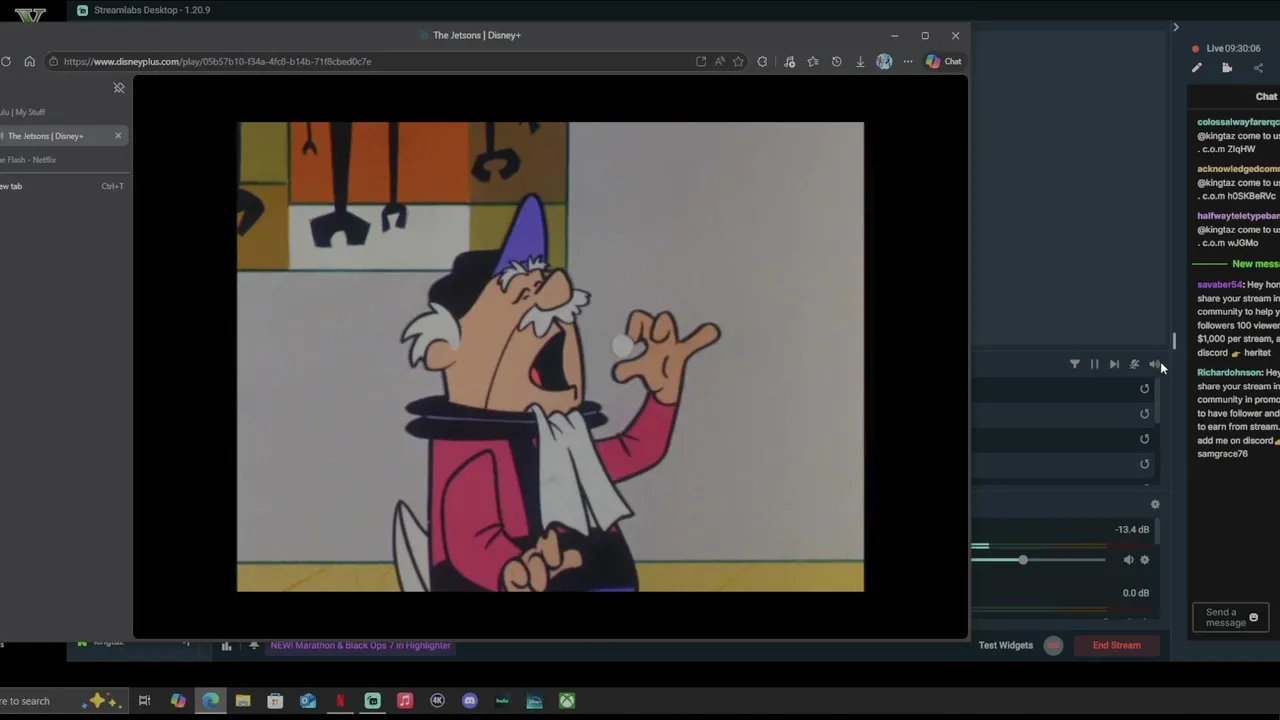Open Discord from the taskbar
Image resolution: width=1280 pixels, height=720 pixels.
[470, 701]
